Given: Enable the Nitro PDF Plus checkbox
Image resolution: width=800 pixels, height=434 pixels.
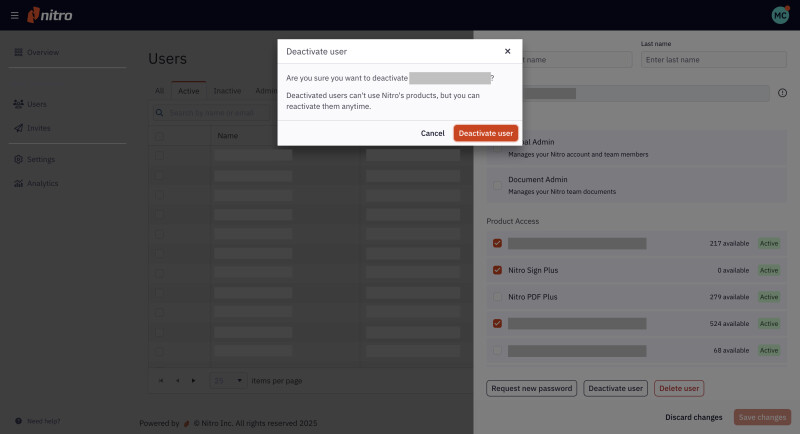Looking at the screenshot, I should pos(497,297).
